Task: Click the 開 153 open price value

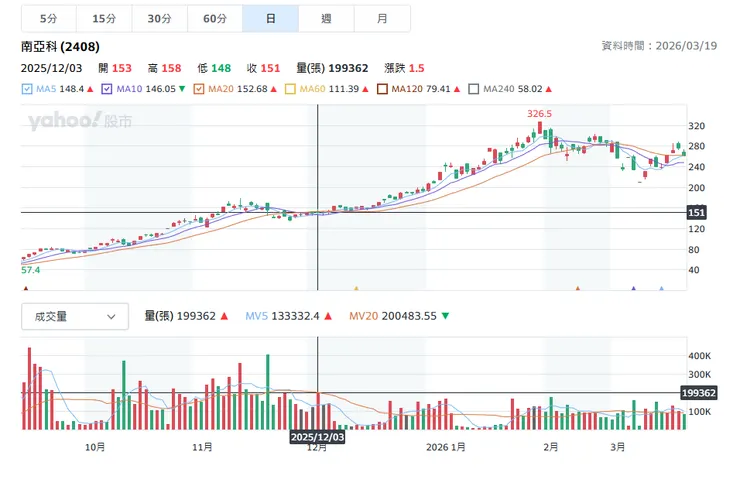Action: 115,68
